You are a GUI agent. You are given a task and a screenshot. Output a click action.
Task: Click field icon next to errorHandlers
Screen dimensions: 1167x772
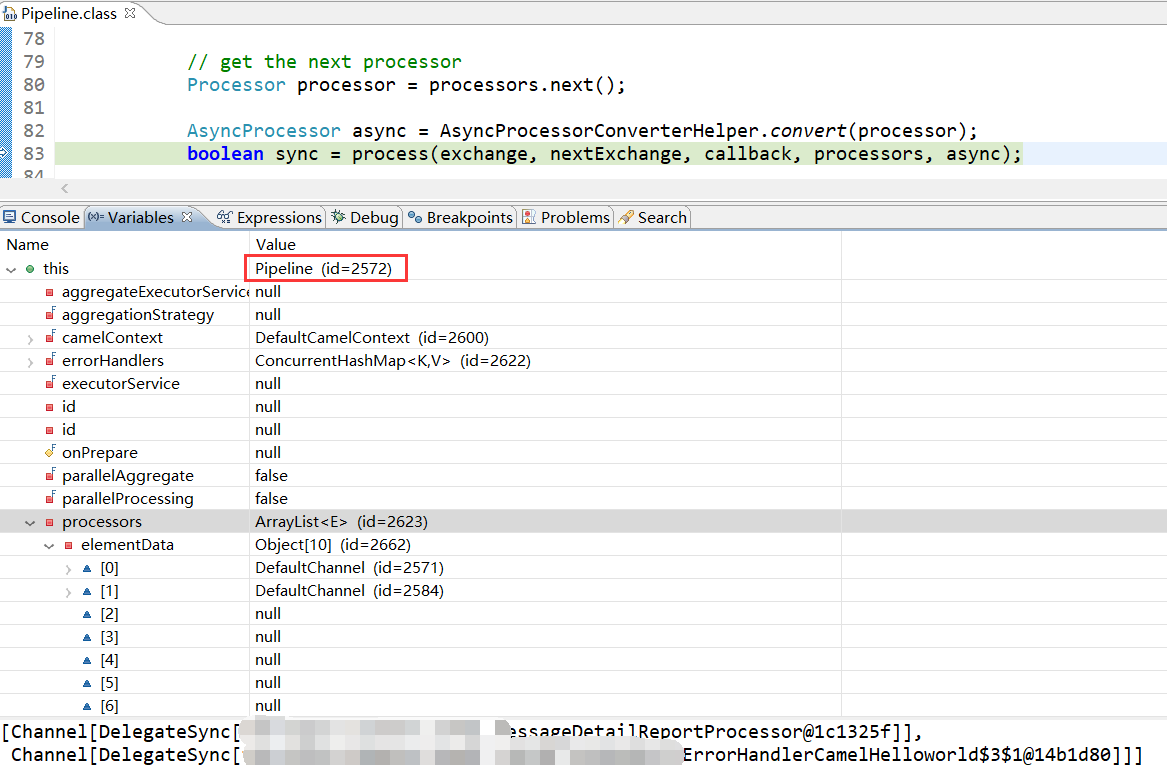pos(50,360)
